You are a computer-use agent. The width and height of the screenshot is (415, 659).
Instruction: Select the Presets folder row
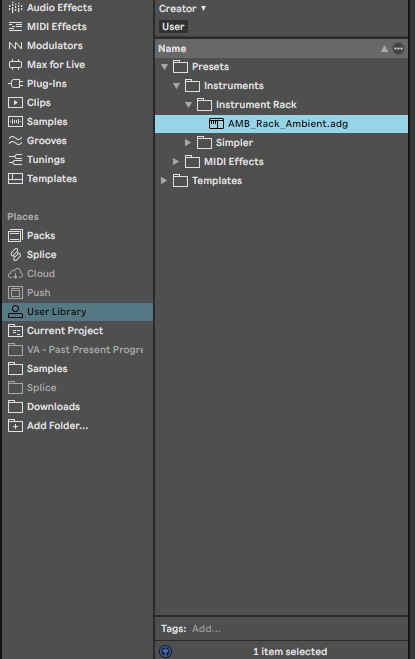coord(281,67)
